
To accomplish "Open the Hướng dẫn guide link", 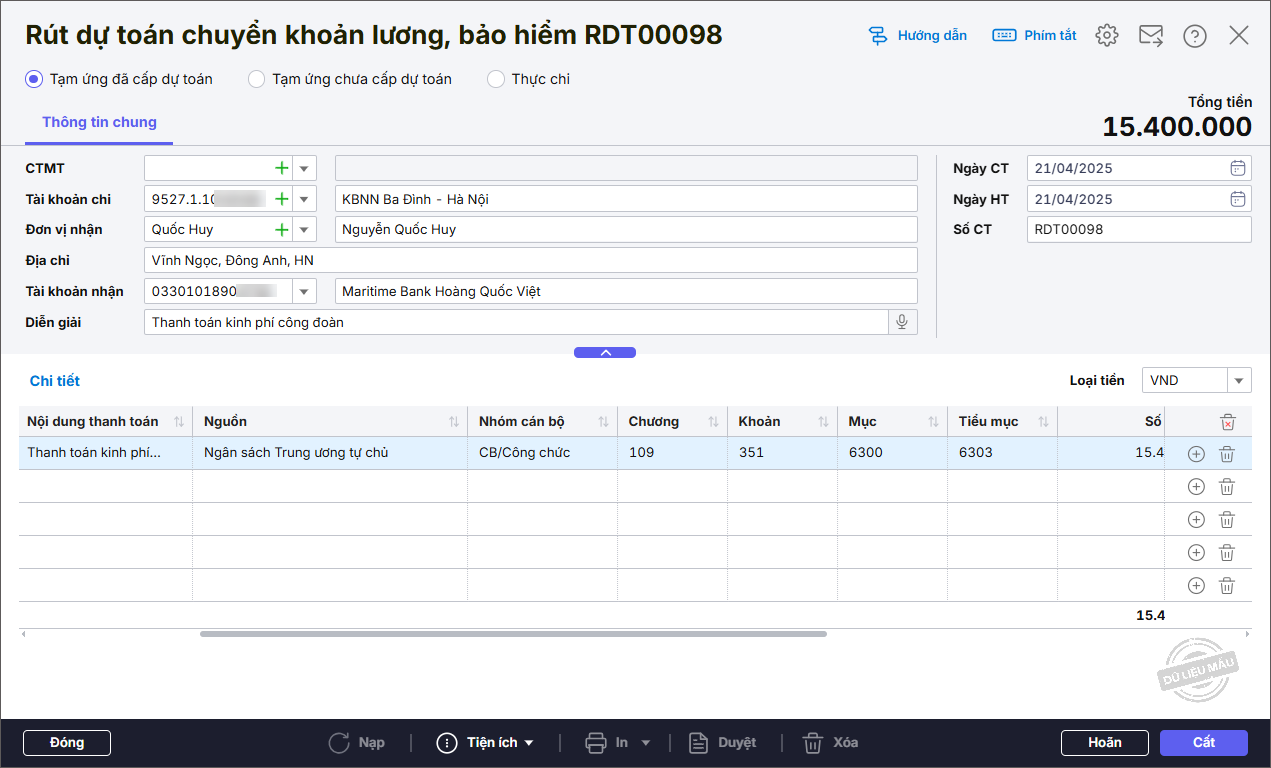I will (x=918, y=36).
